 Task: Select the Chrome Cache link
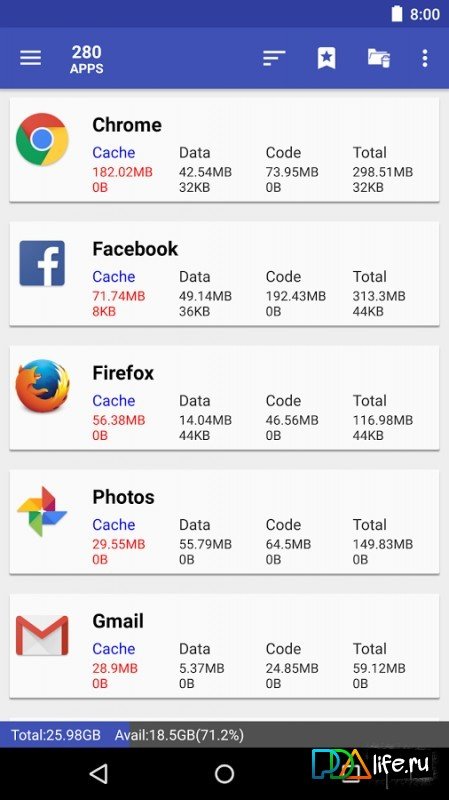point(114,153)
